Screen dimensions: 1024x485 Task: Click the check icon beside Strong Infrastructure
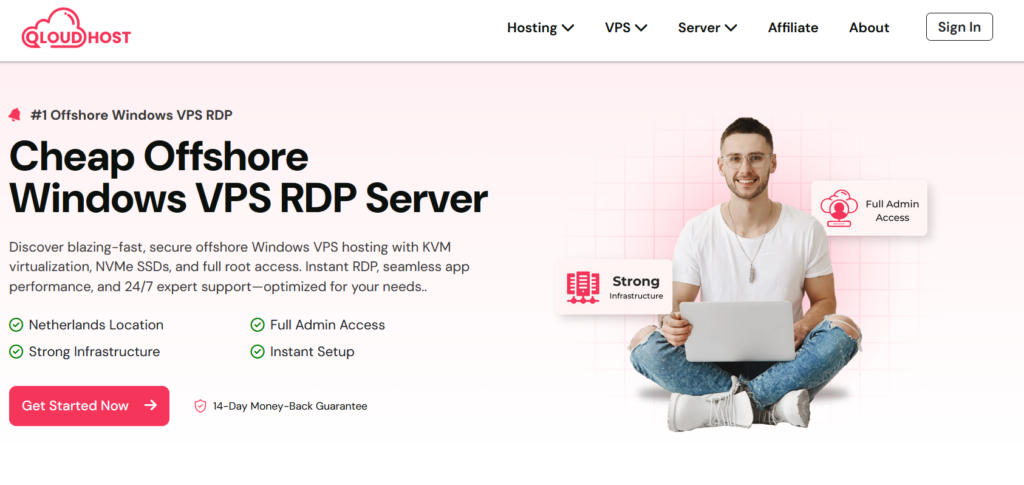16,352
